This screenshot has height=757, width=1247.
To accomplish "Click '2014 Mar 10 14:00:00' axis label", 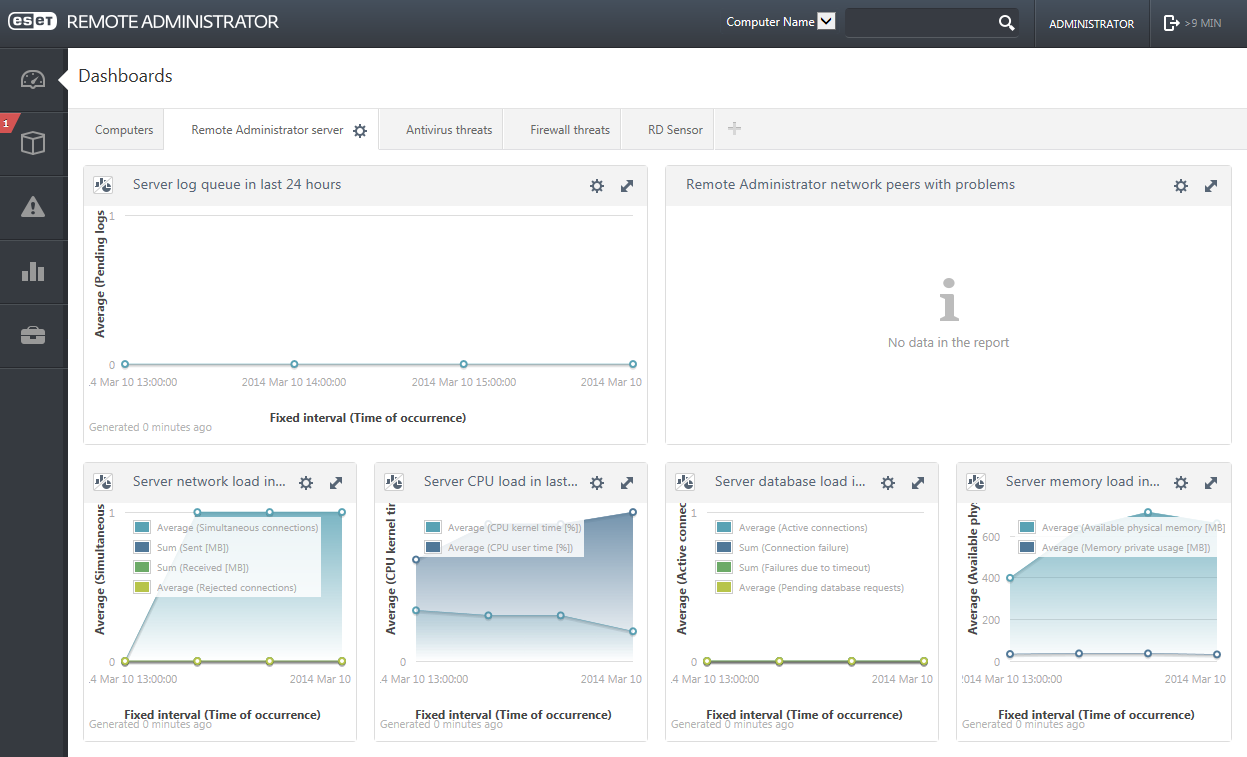I will [x=294, y=382].
